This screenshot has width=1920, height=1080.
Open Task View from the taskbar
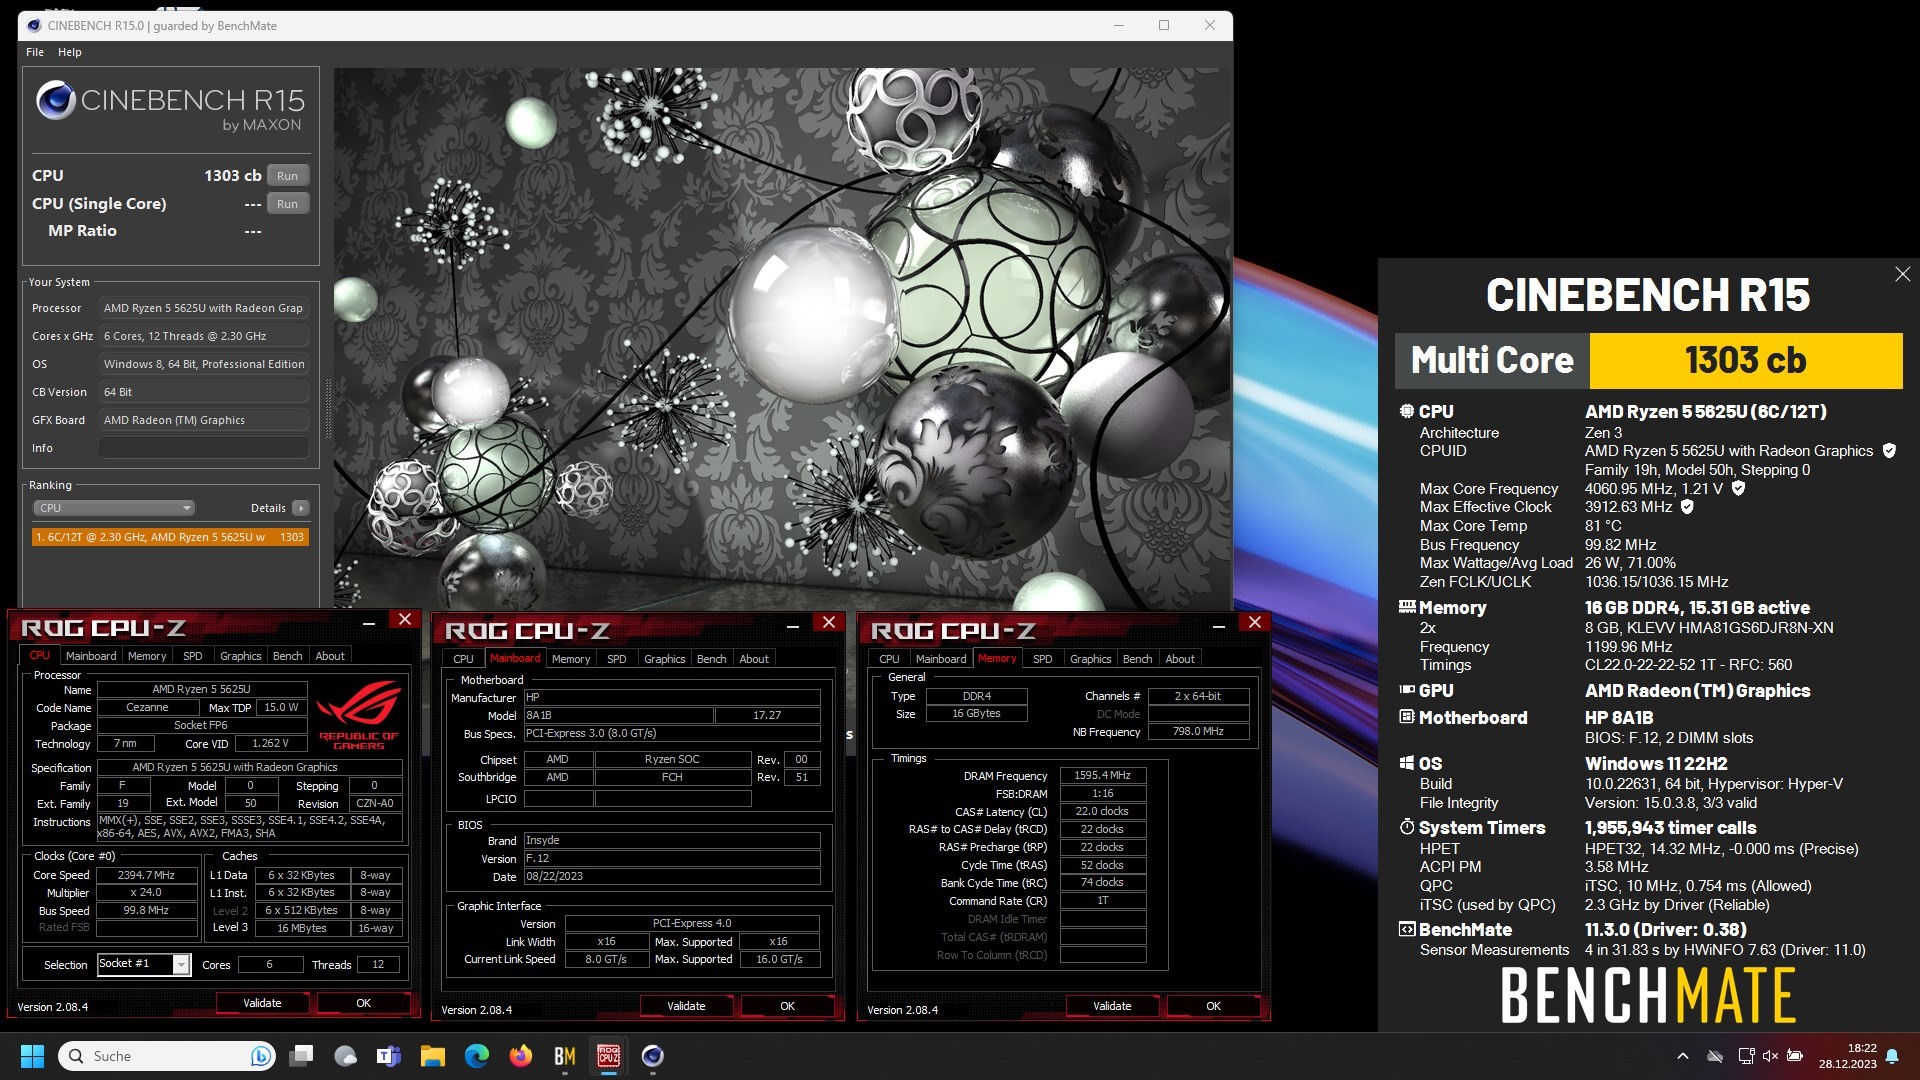point(301,1056)
